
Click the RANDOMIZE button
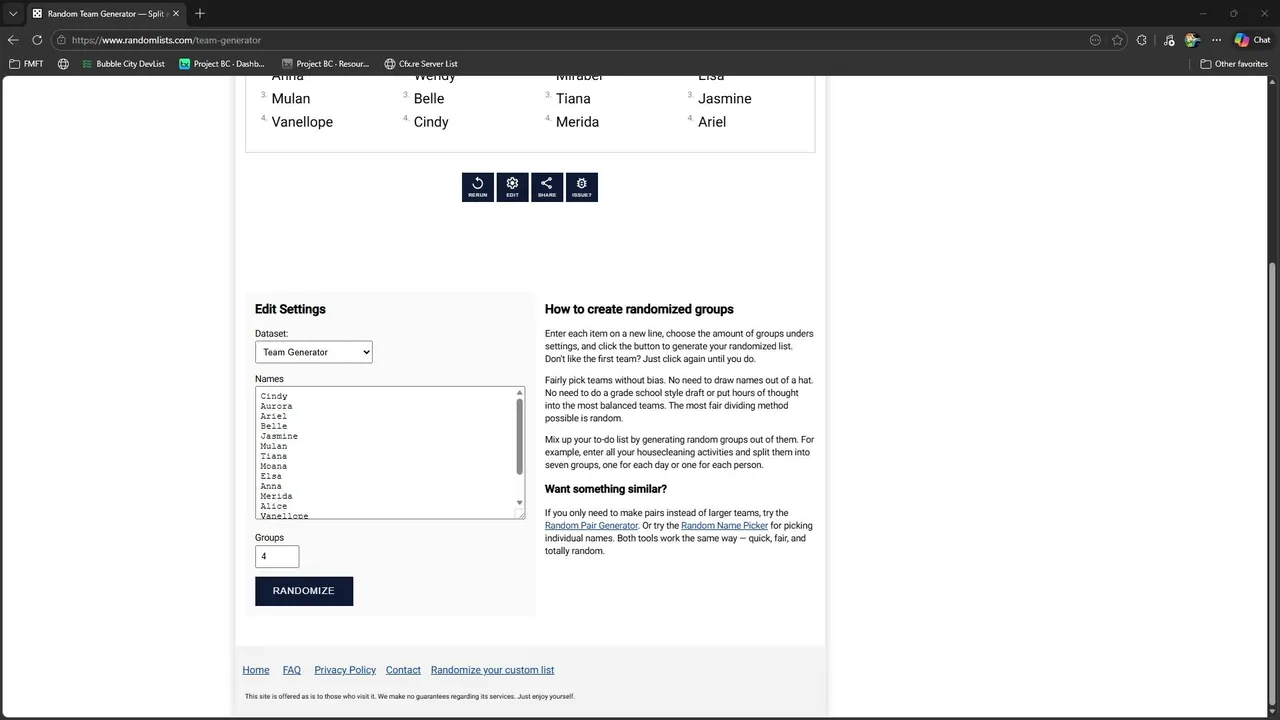point(304,591)
